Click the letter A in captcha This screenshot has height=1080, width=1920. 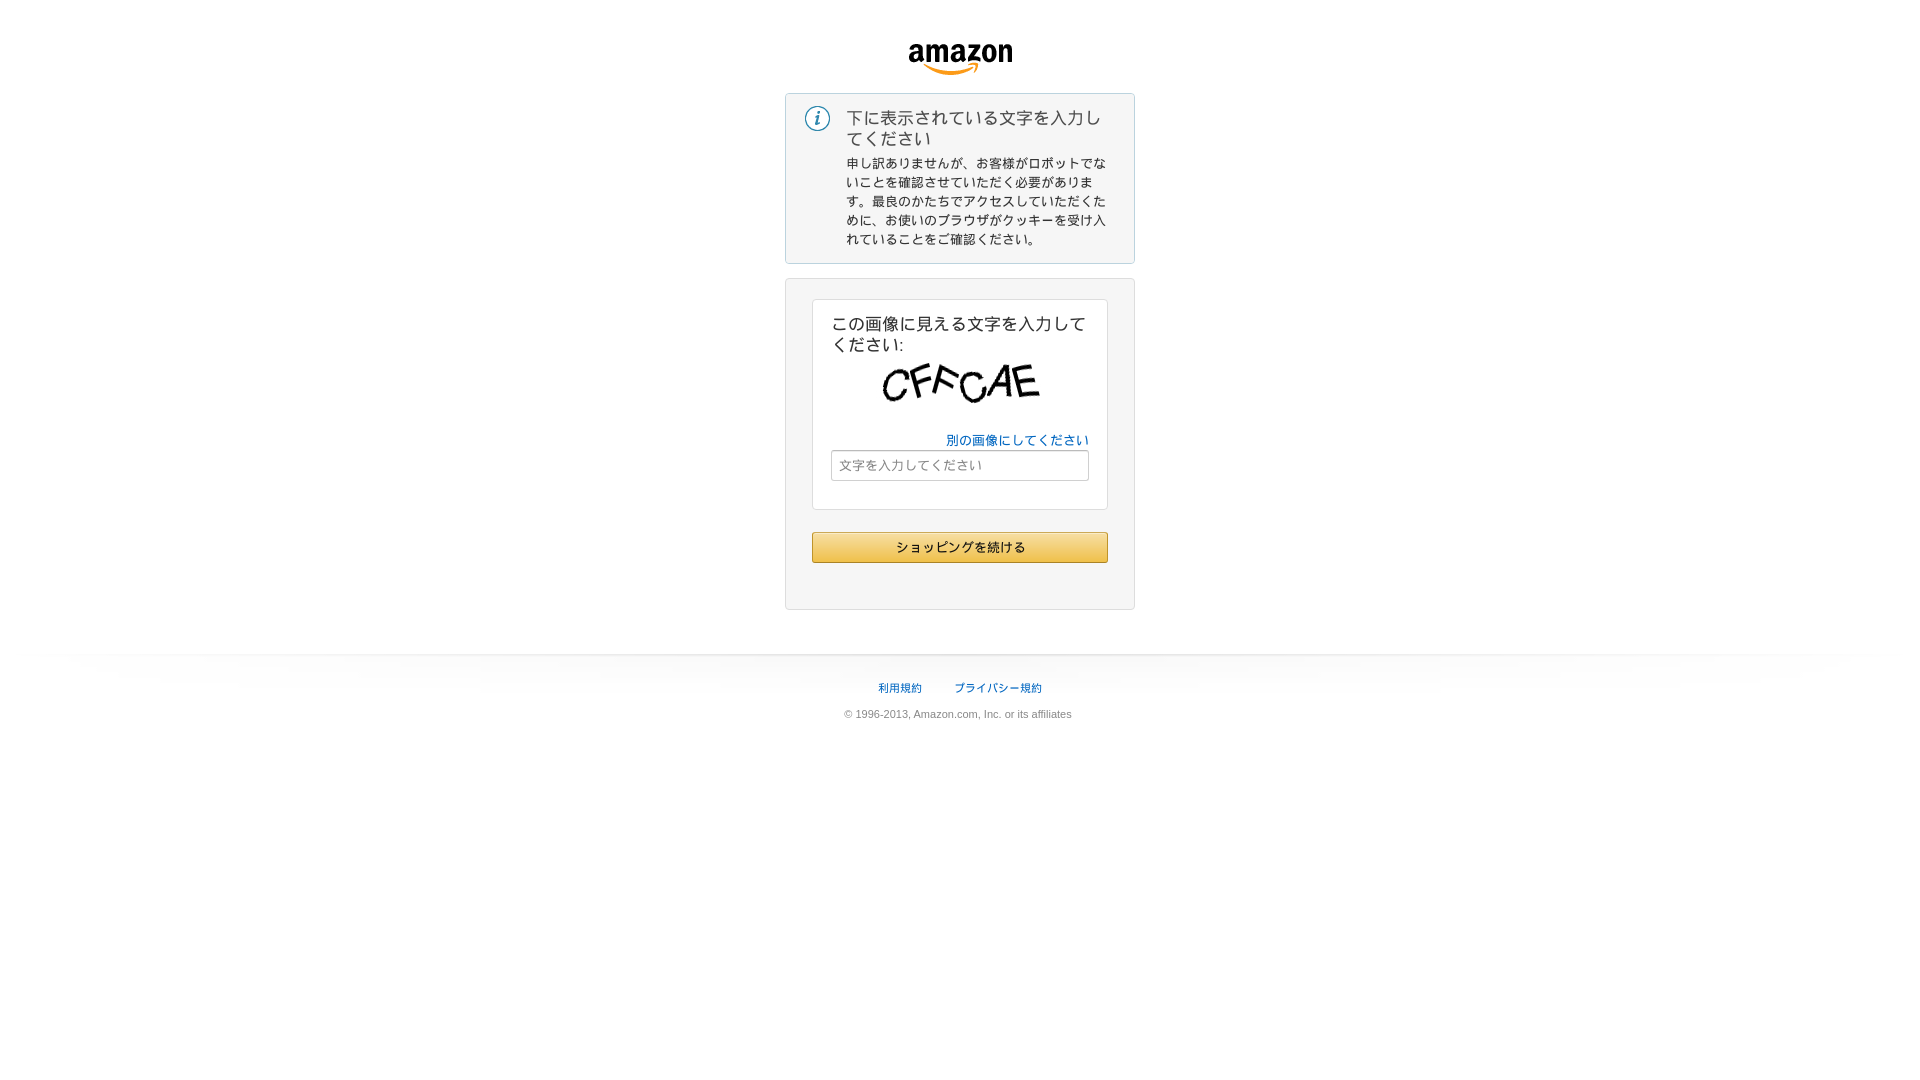(999, 382)
